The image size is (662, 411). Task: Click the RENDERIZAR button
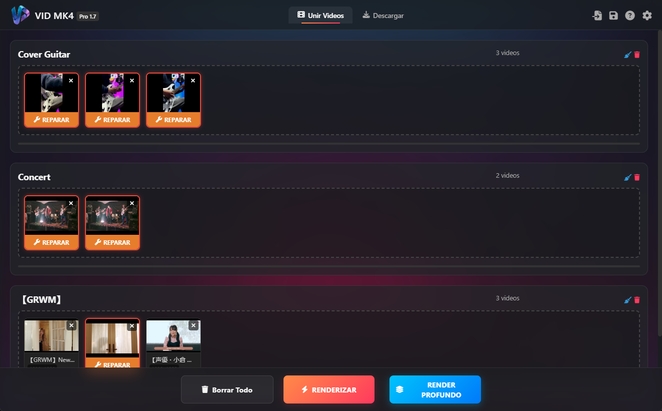pos(329,389)
